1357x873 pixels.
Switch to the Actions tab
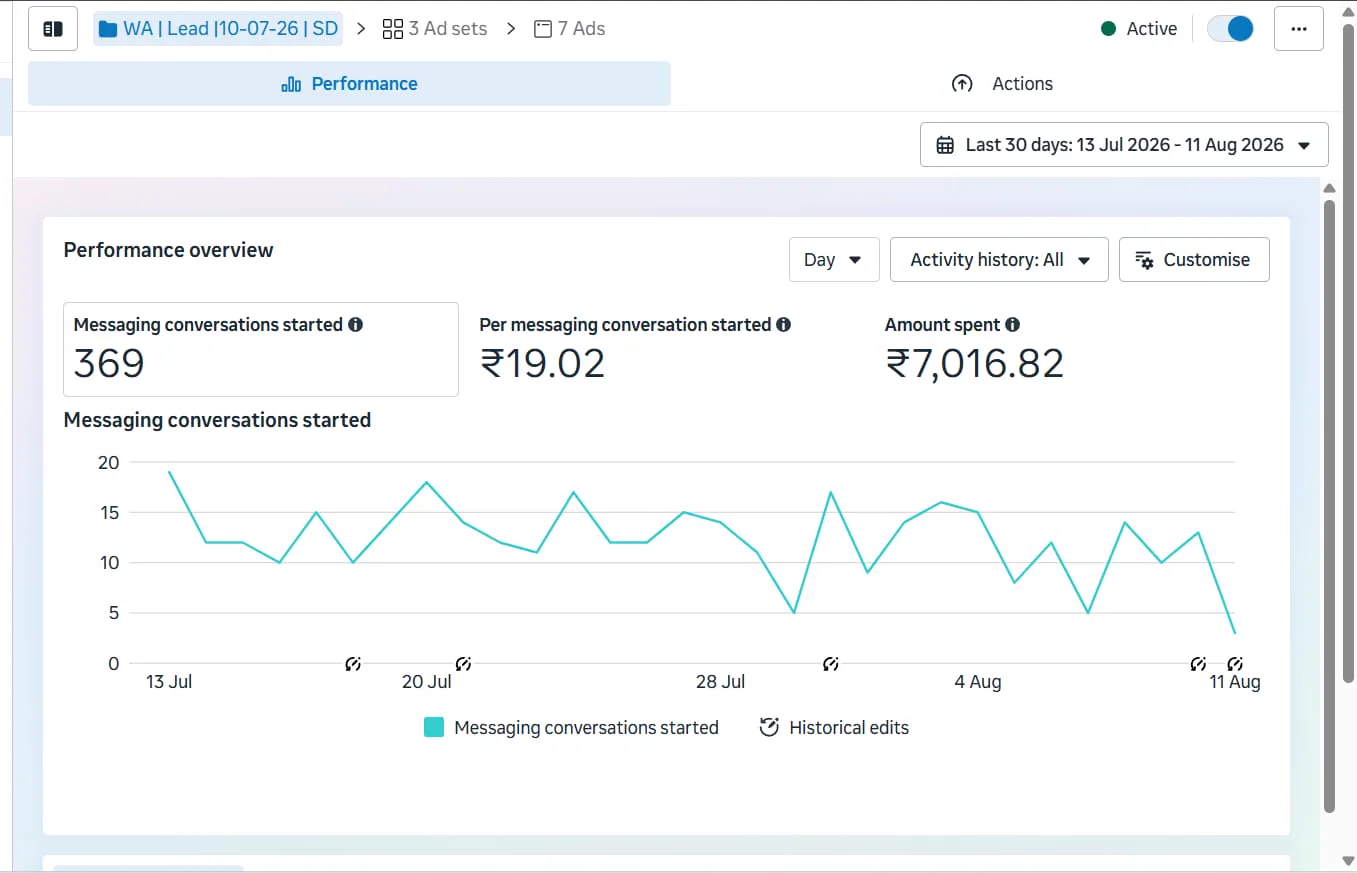click(1002, 84)
